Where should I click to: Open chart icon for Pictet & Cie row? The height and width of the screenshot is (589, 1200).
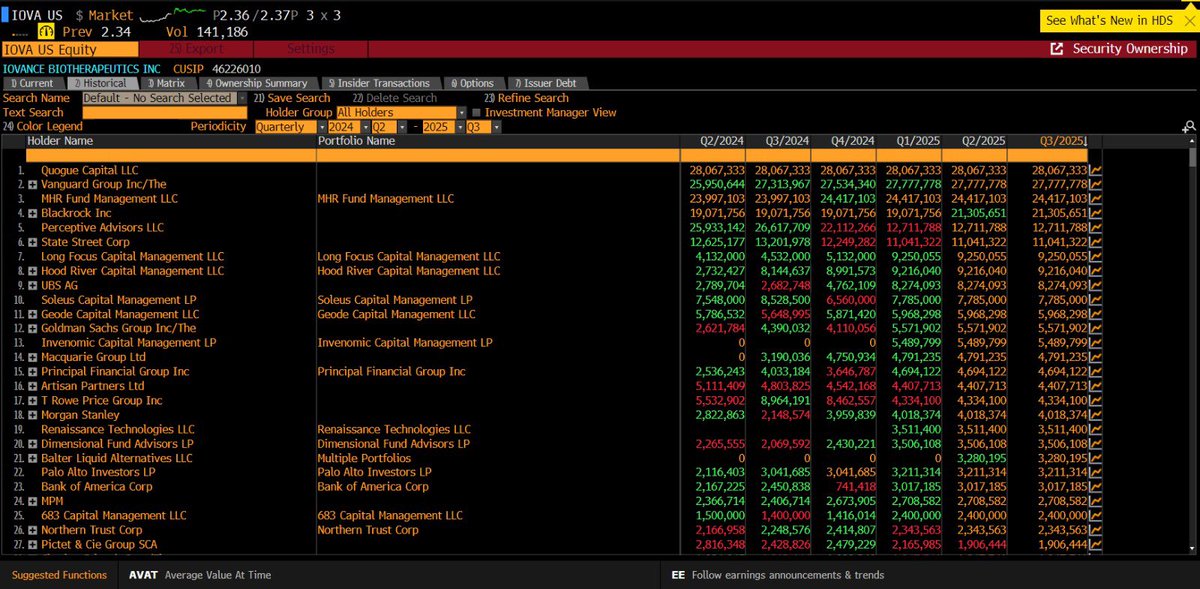coord(1095,544)
